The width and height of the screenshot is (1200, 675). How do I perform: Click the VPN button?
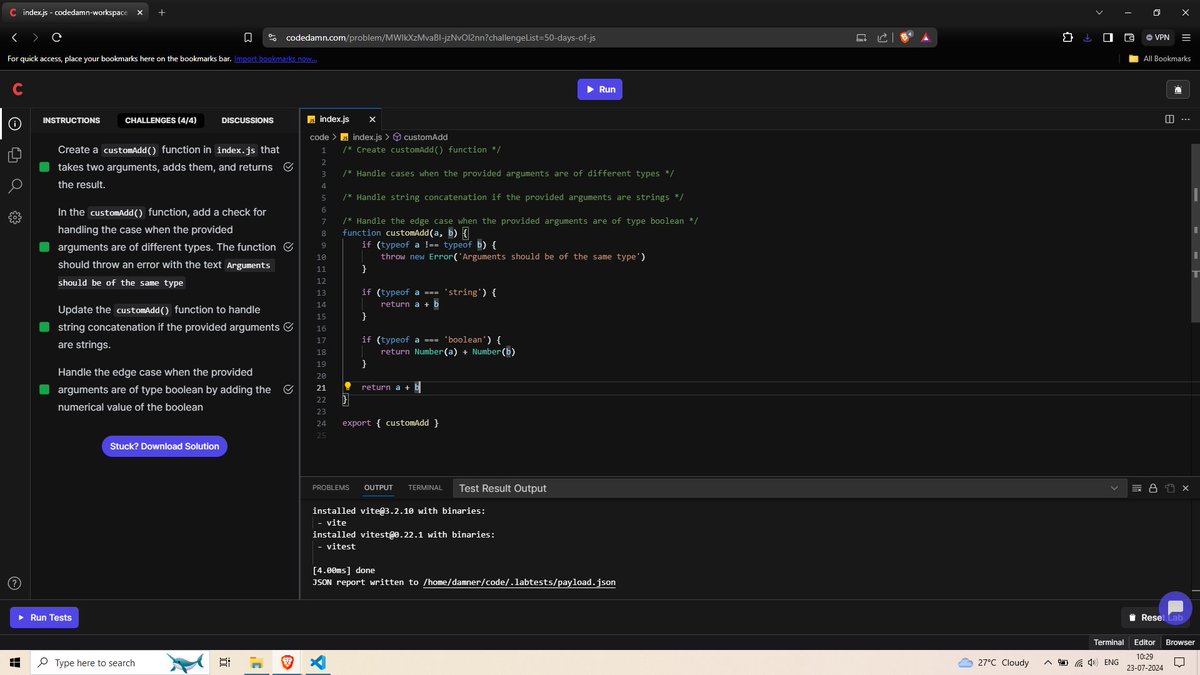point(1158,37)
